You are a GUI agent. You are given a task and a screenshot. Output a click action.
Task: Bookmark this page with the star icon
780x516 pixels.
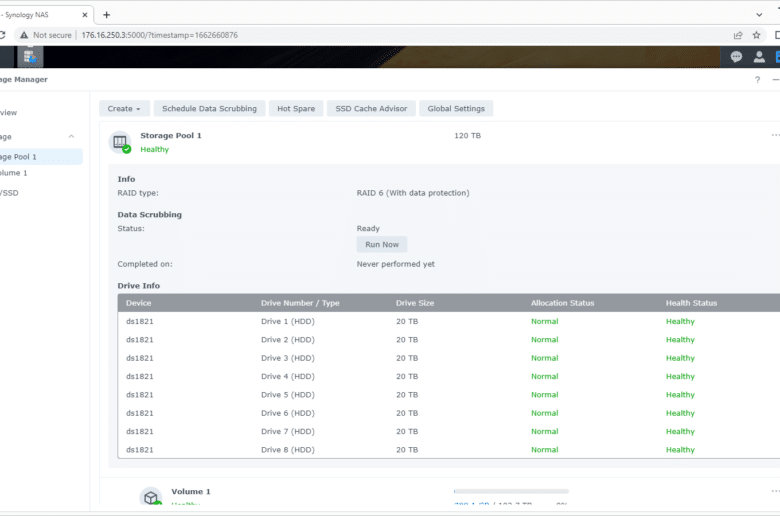[756, 35]
